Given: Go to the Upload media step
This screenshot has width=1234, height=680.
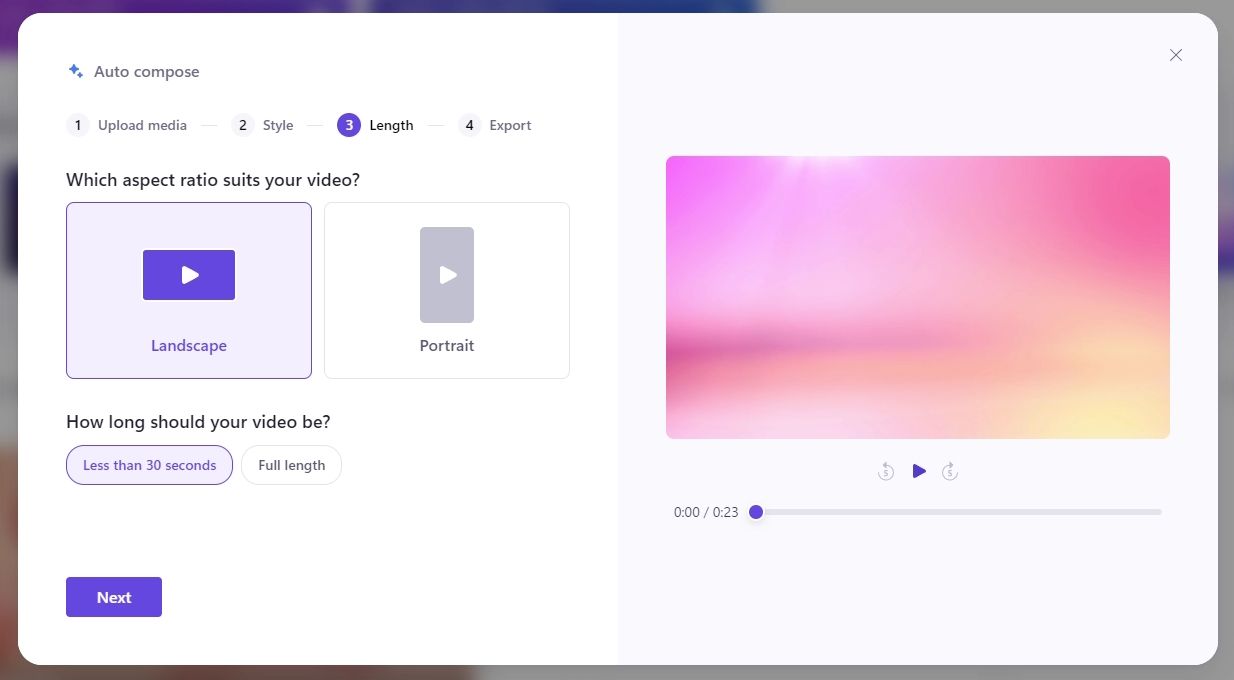Looking at the screenshot, I should tap(142, 125).
